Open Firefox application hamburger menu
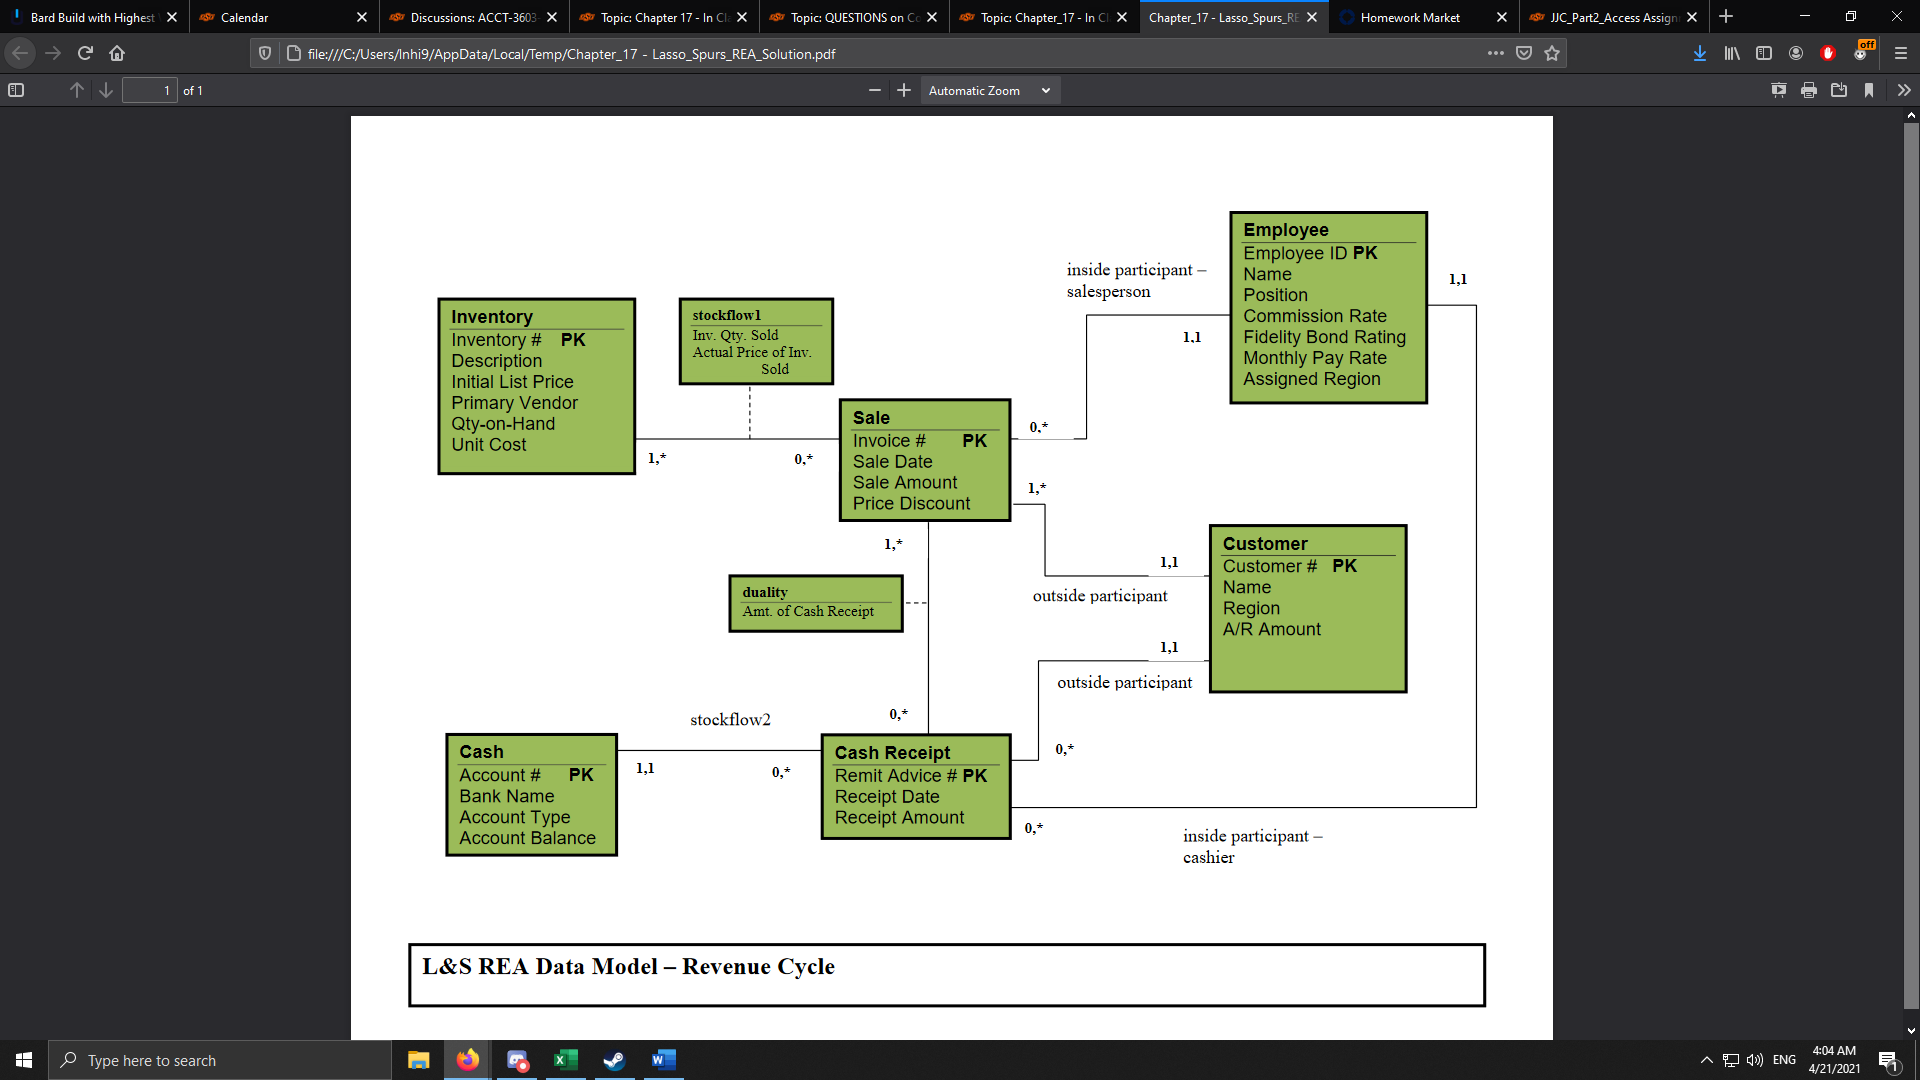1920x1080 pixels. click(1901, 53)
